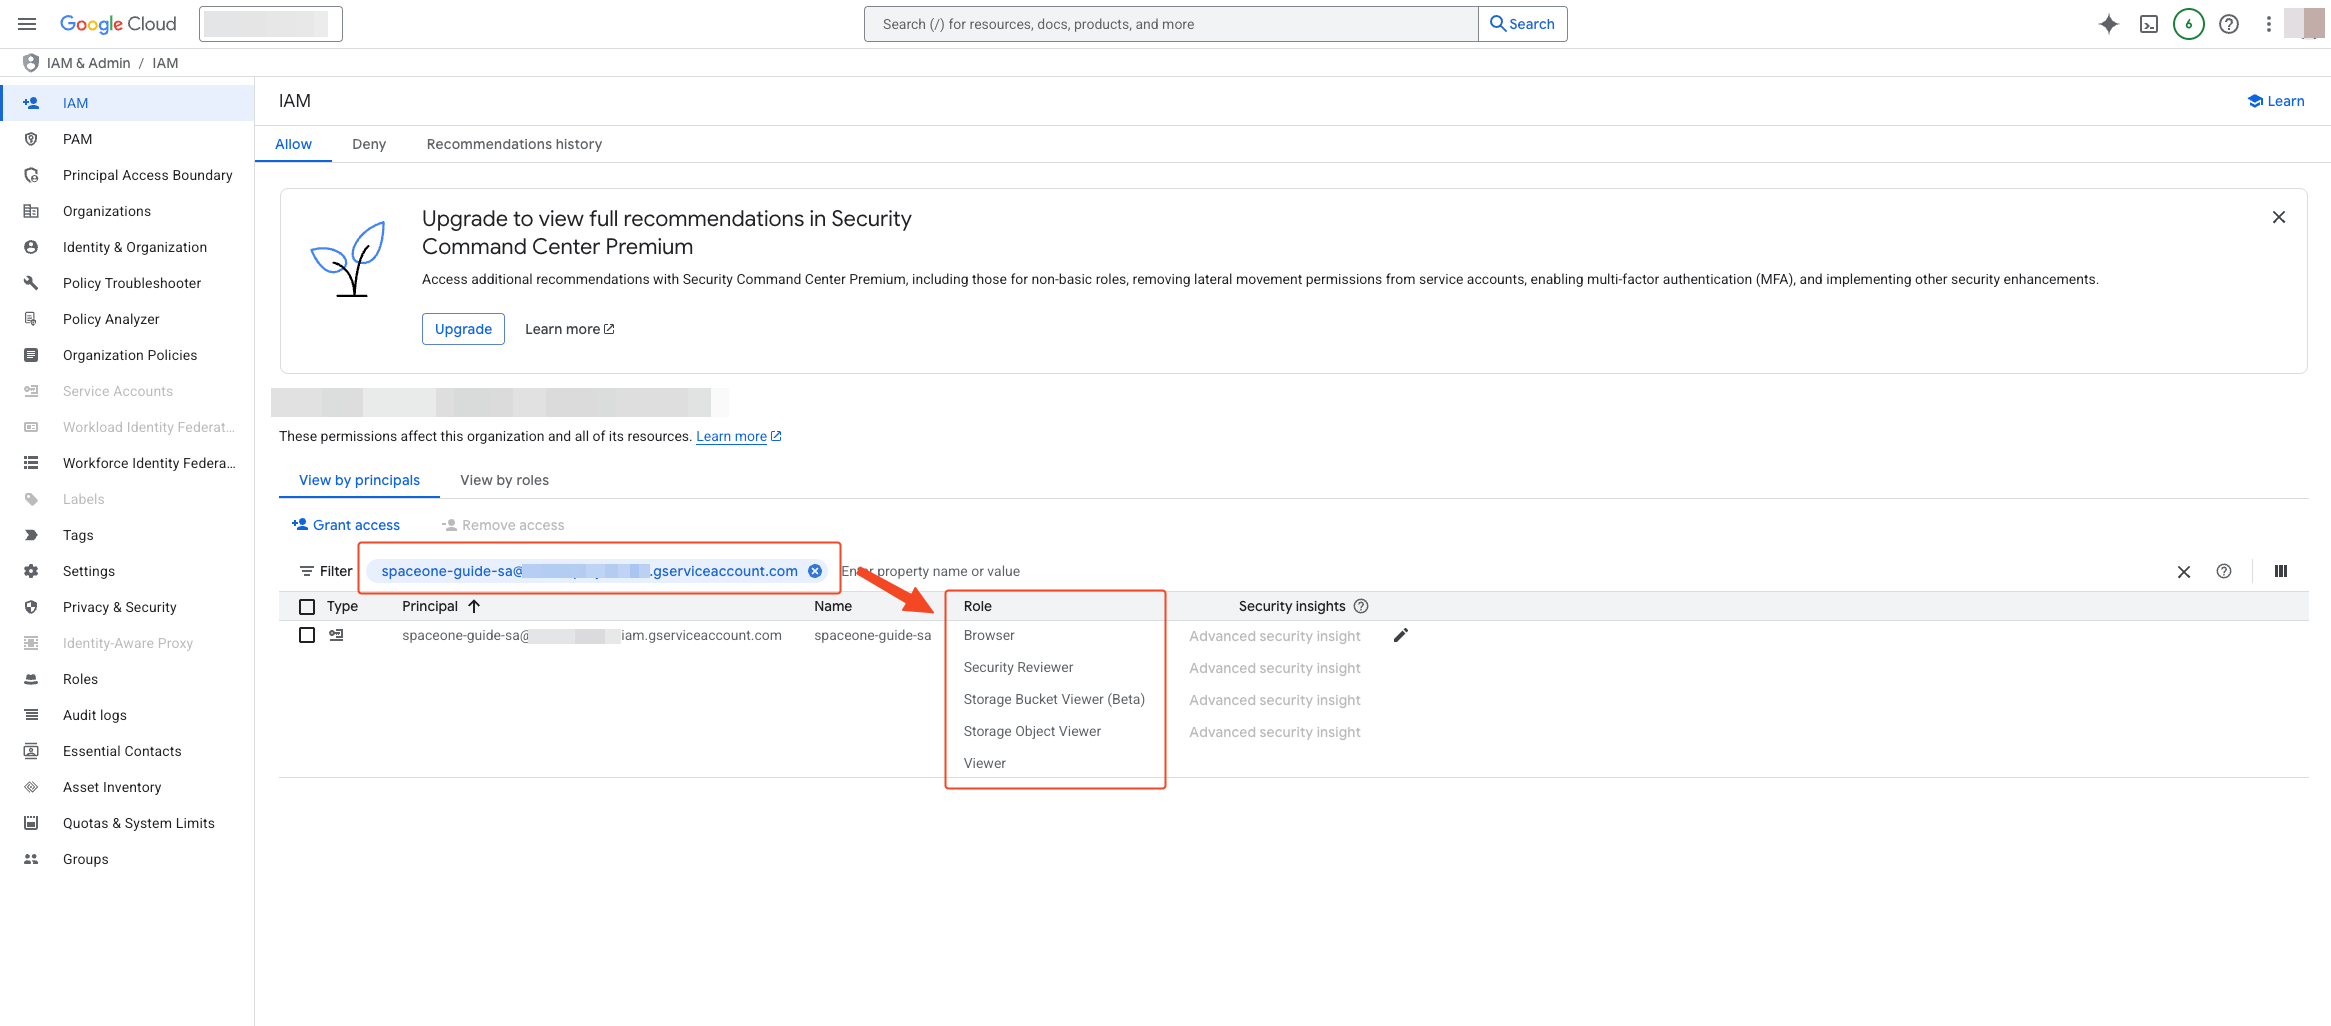Activate Cloud Shell terminal icon
The width and height of the screenshot is (2331, 1026).
(x=2149, y=24)
